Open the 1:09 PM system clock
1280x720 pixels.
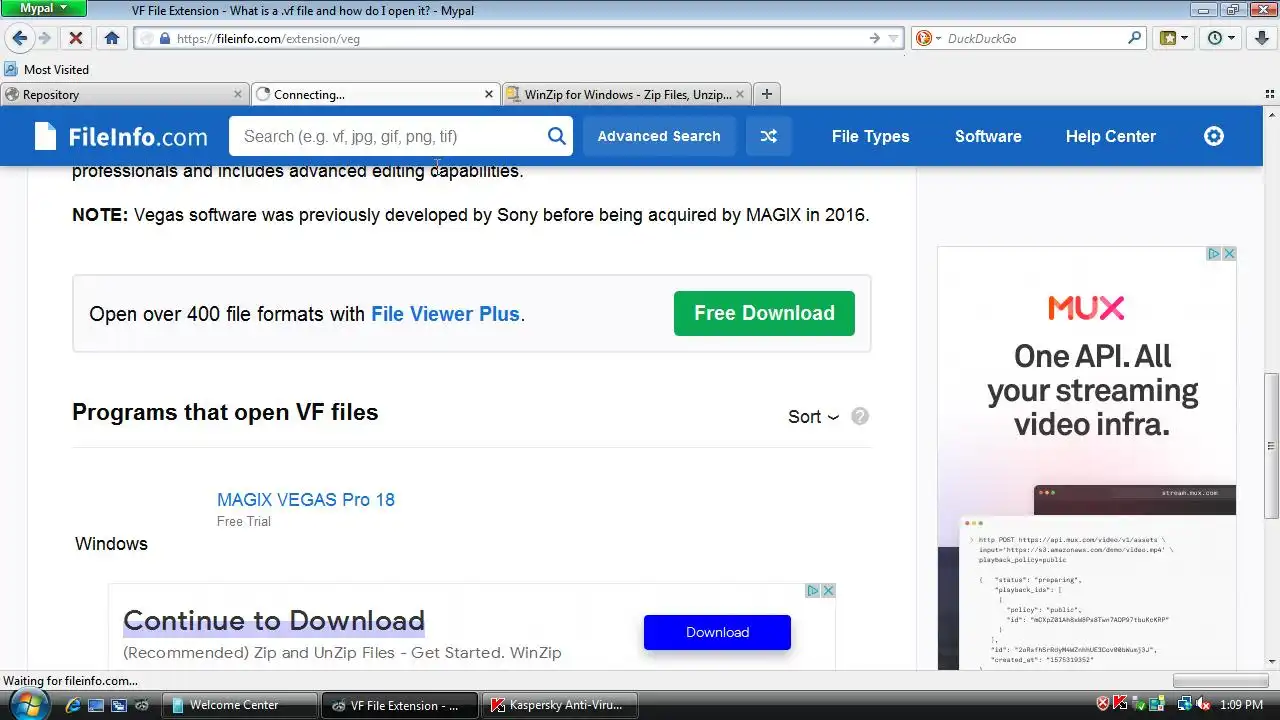1241,705
